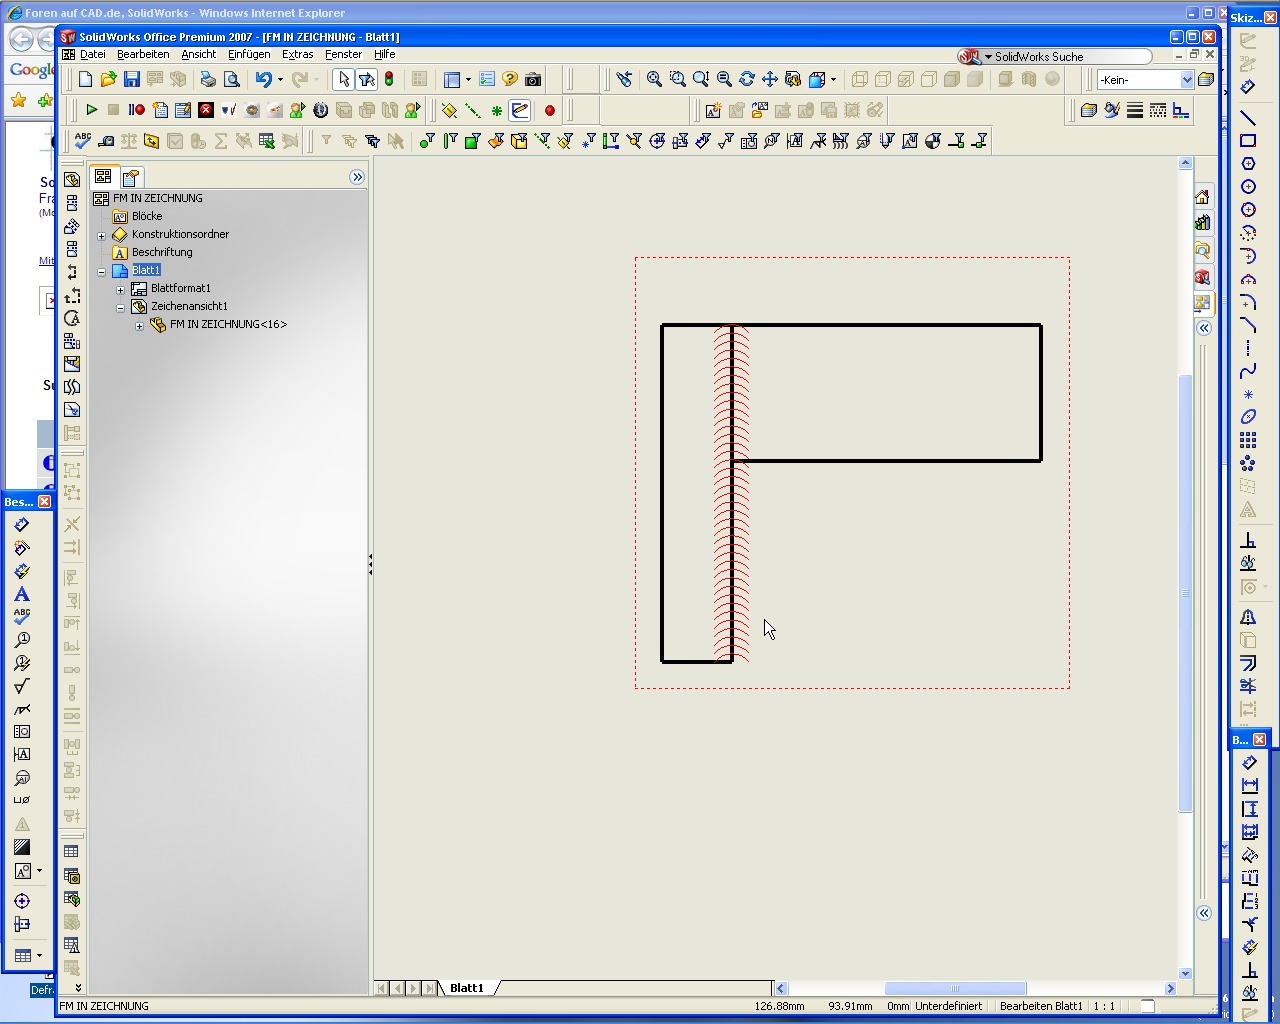
Task: Collapse the Blatt1 tree node
Action: tap(101, 271)
